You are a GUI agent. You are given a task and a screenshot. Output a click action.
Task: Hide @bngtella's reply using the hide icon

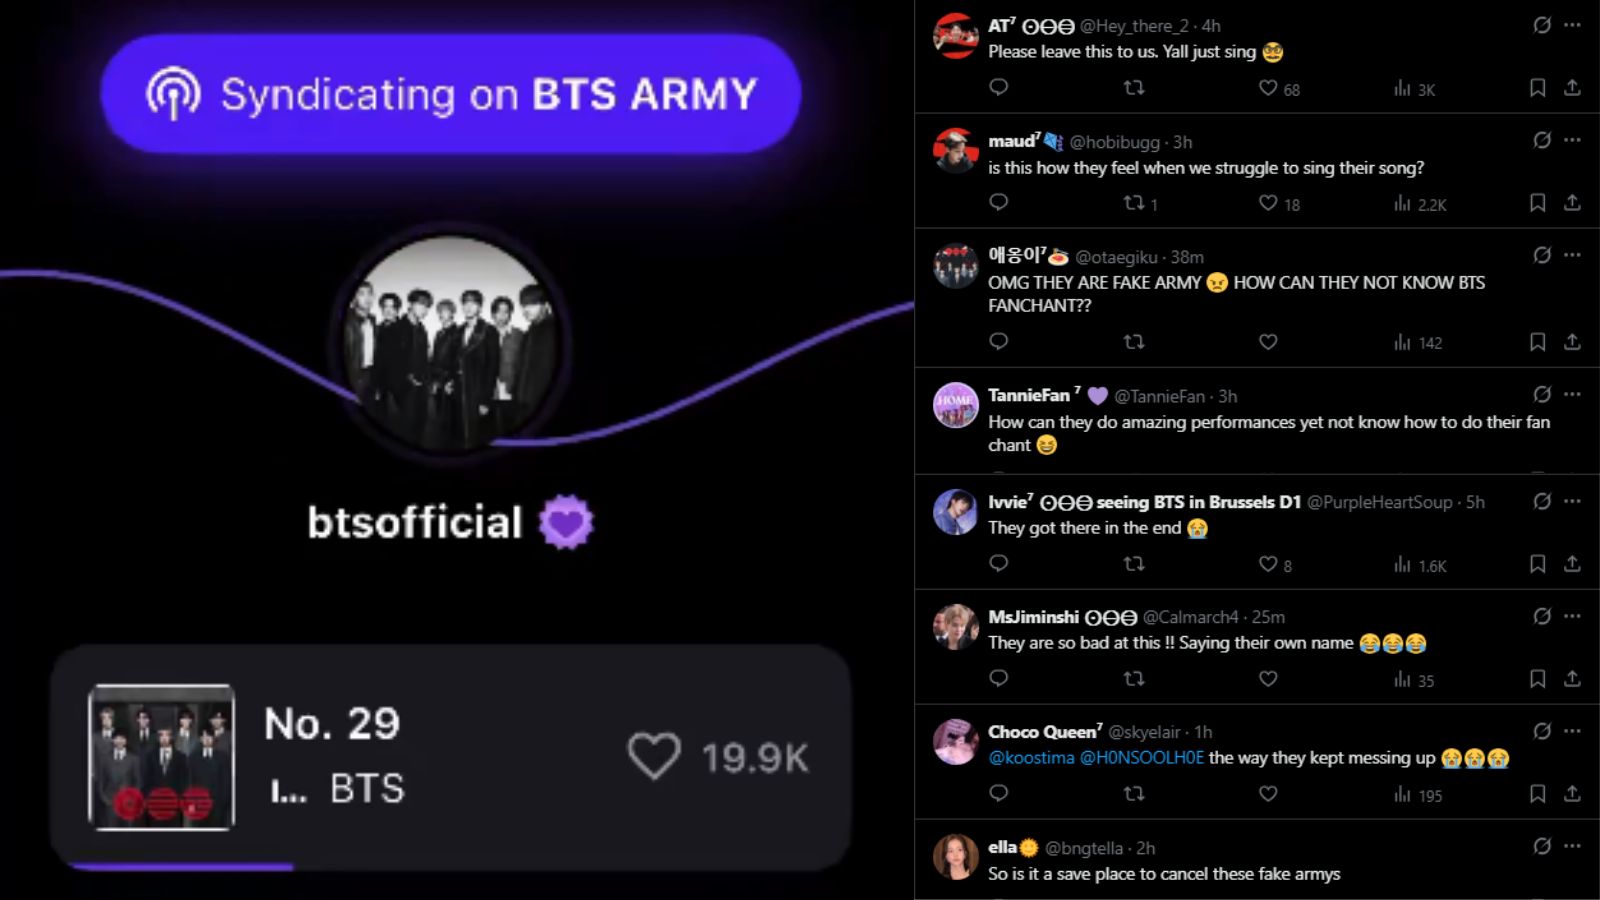coord(1541,845)
